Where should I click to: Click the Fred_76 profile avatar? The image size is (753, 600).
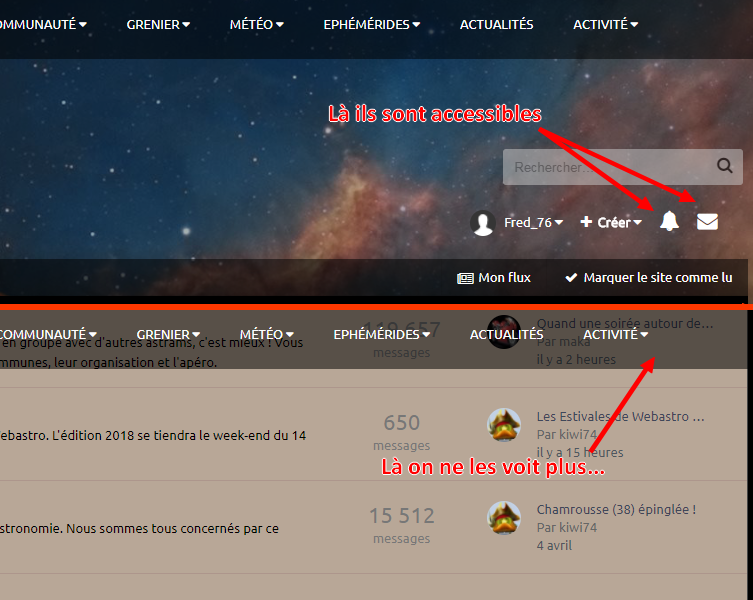coord(483,223)
